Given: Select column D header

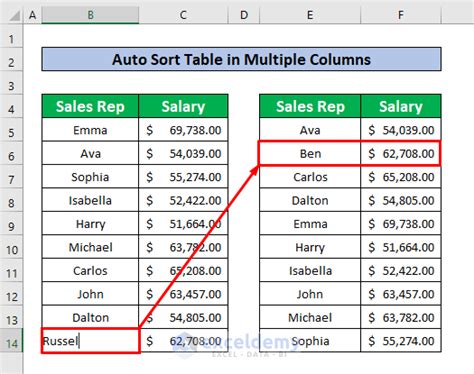Looking at the screenshot, I should tap(244, 15).
